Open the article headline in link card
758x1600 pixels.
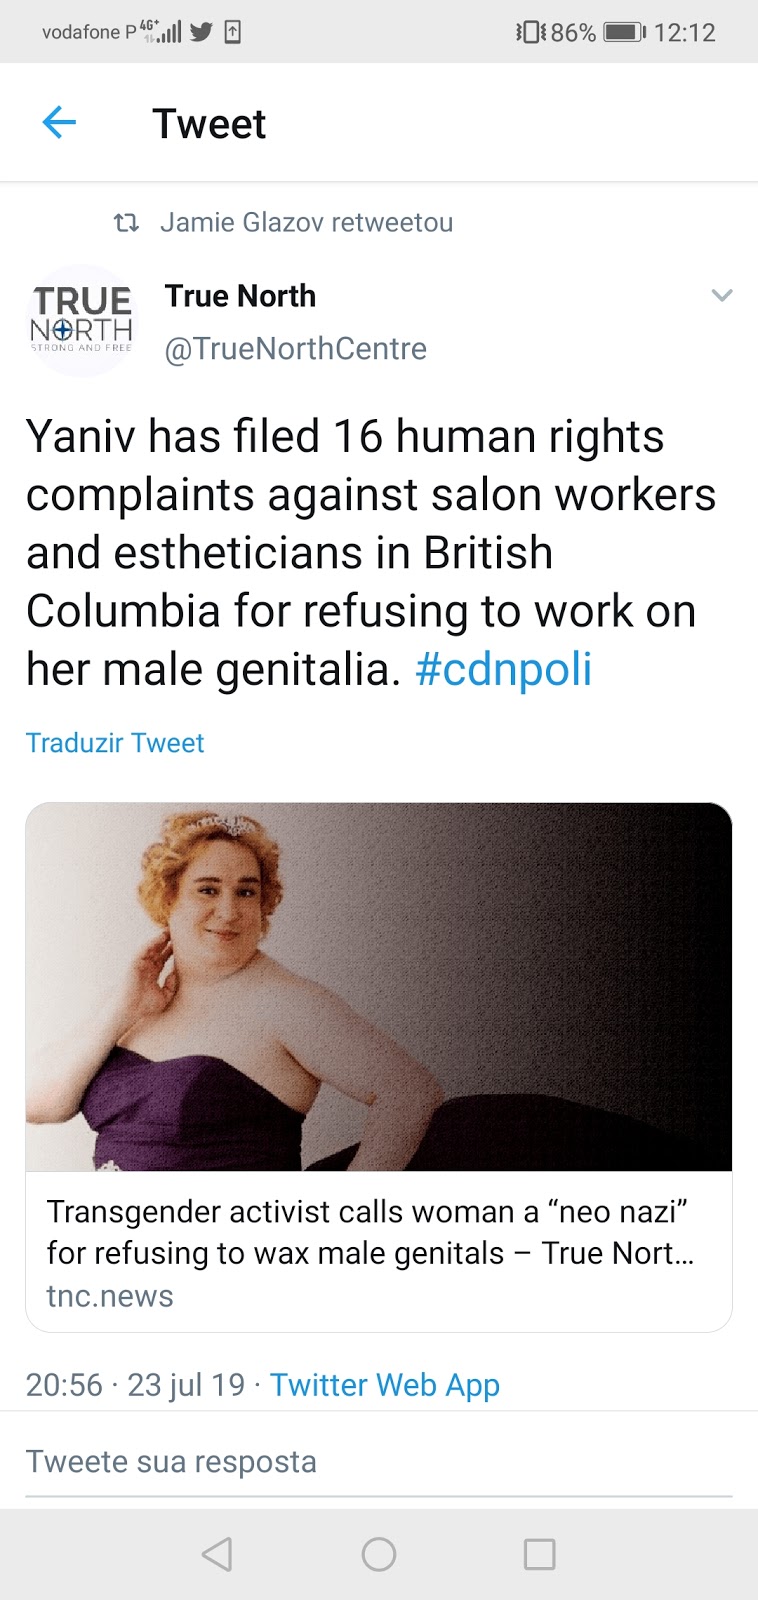point(370,1232)
